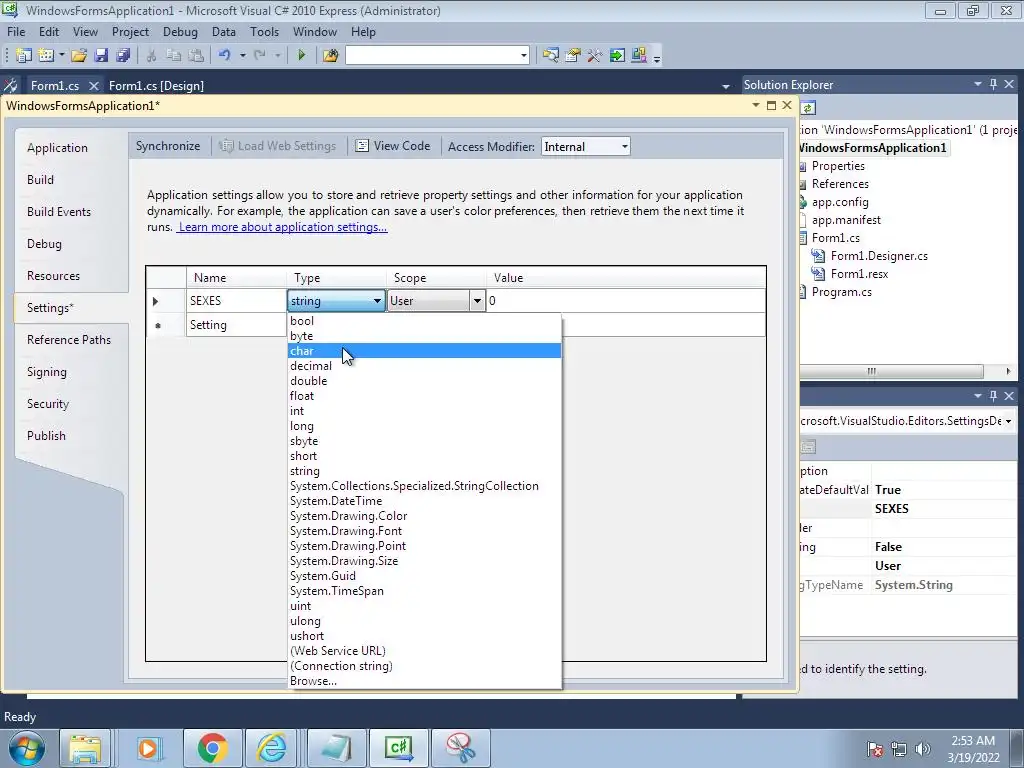Click the New Project toolbar icon
Image resolution: width=1024 pixels, height=768 pixels.
[x=24, y=56]
